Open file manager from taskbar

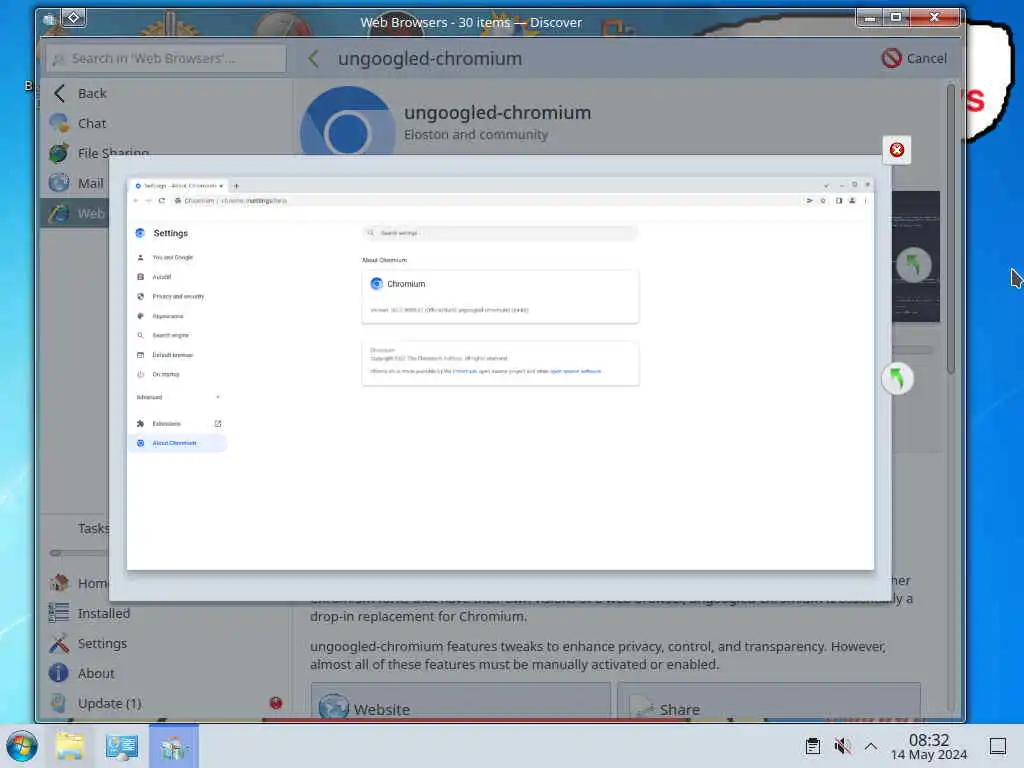(x=70, y=746)
